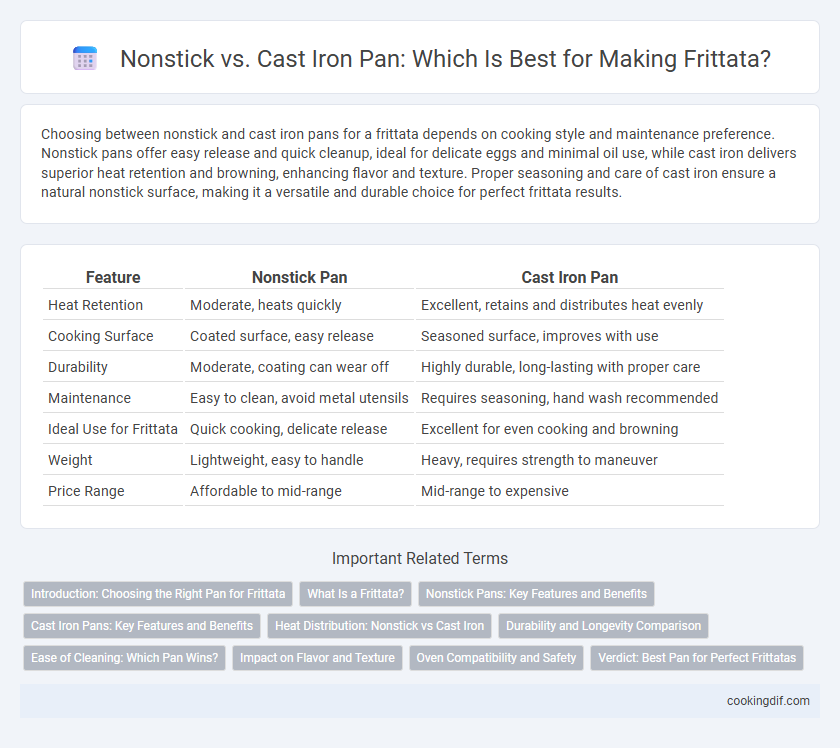This screenshot has height=748, width=840.
Task: Select 'Impact on Flavor and Texture' tag
Action: tap(317, 658)
